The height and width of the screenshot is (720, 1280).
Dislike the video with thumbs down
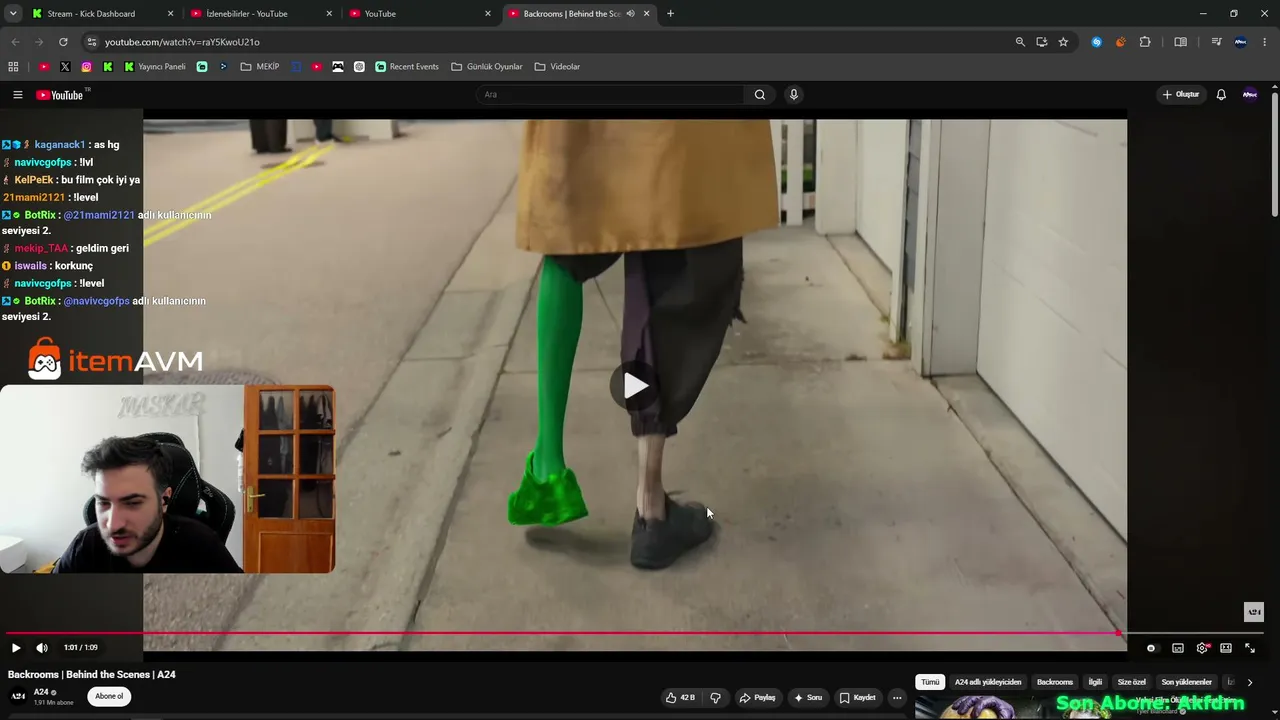point(715,697)
